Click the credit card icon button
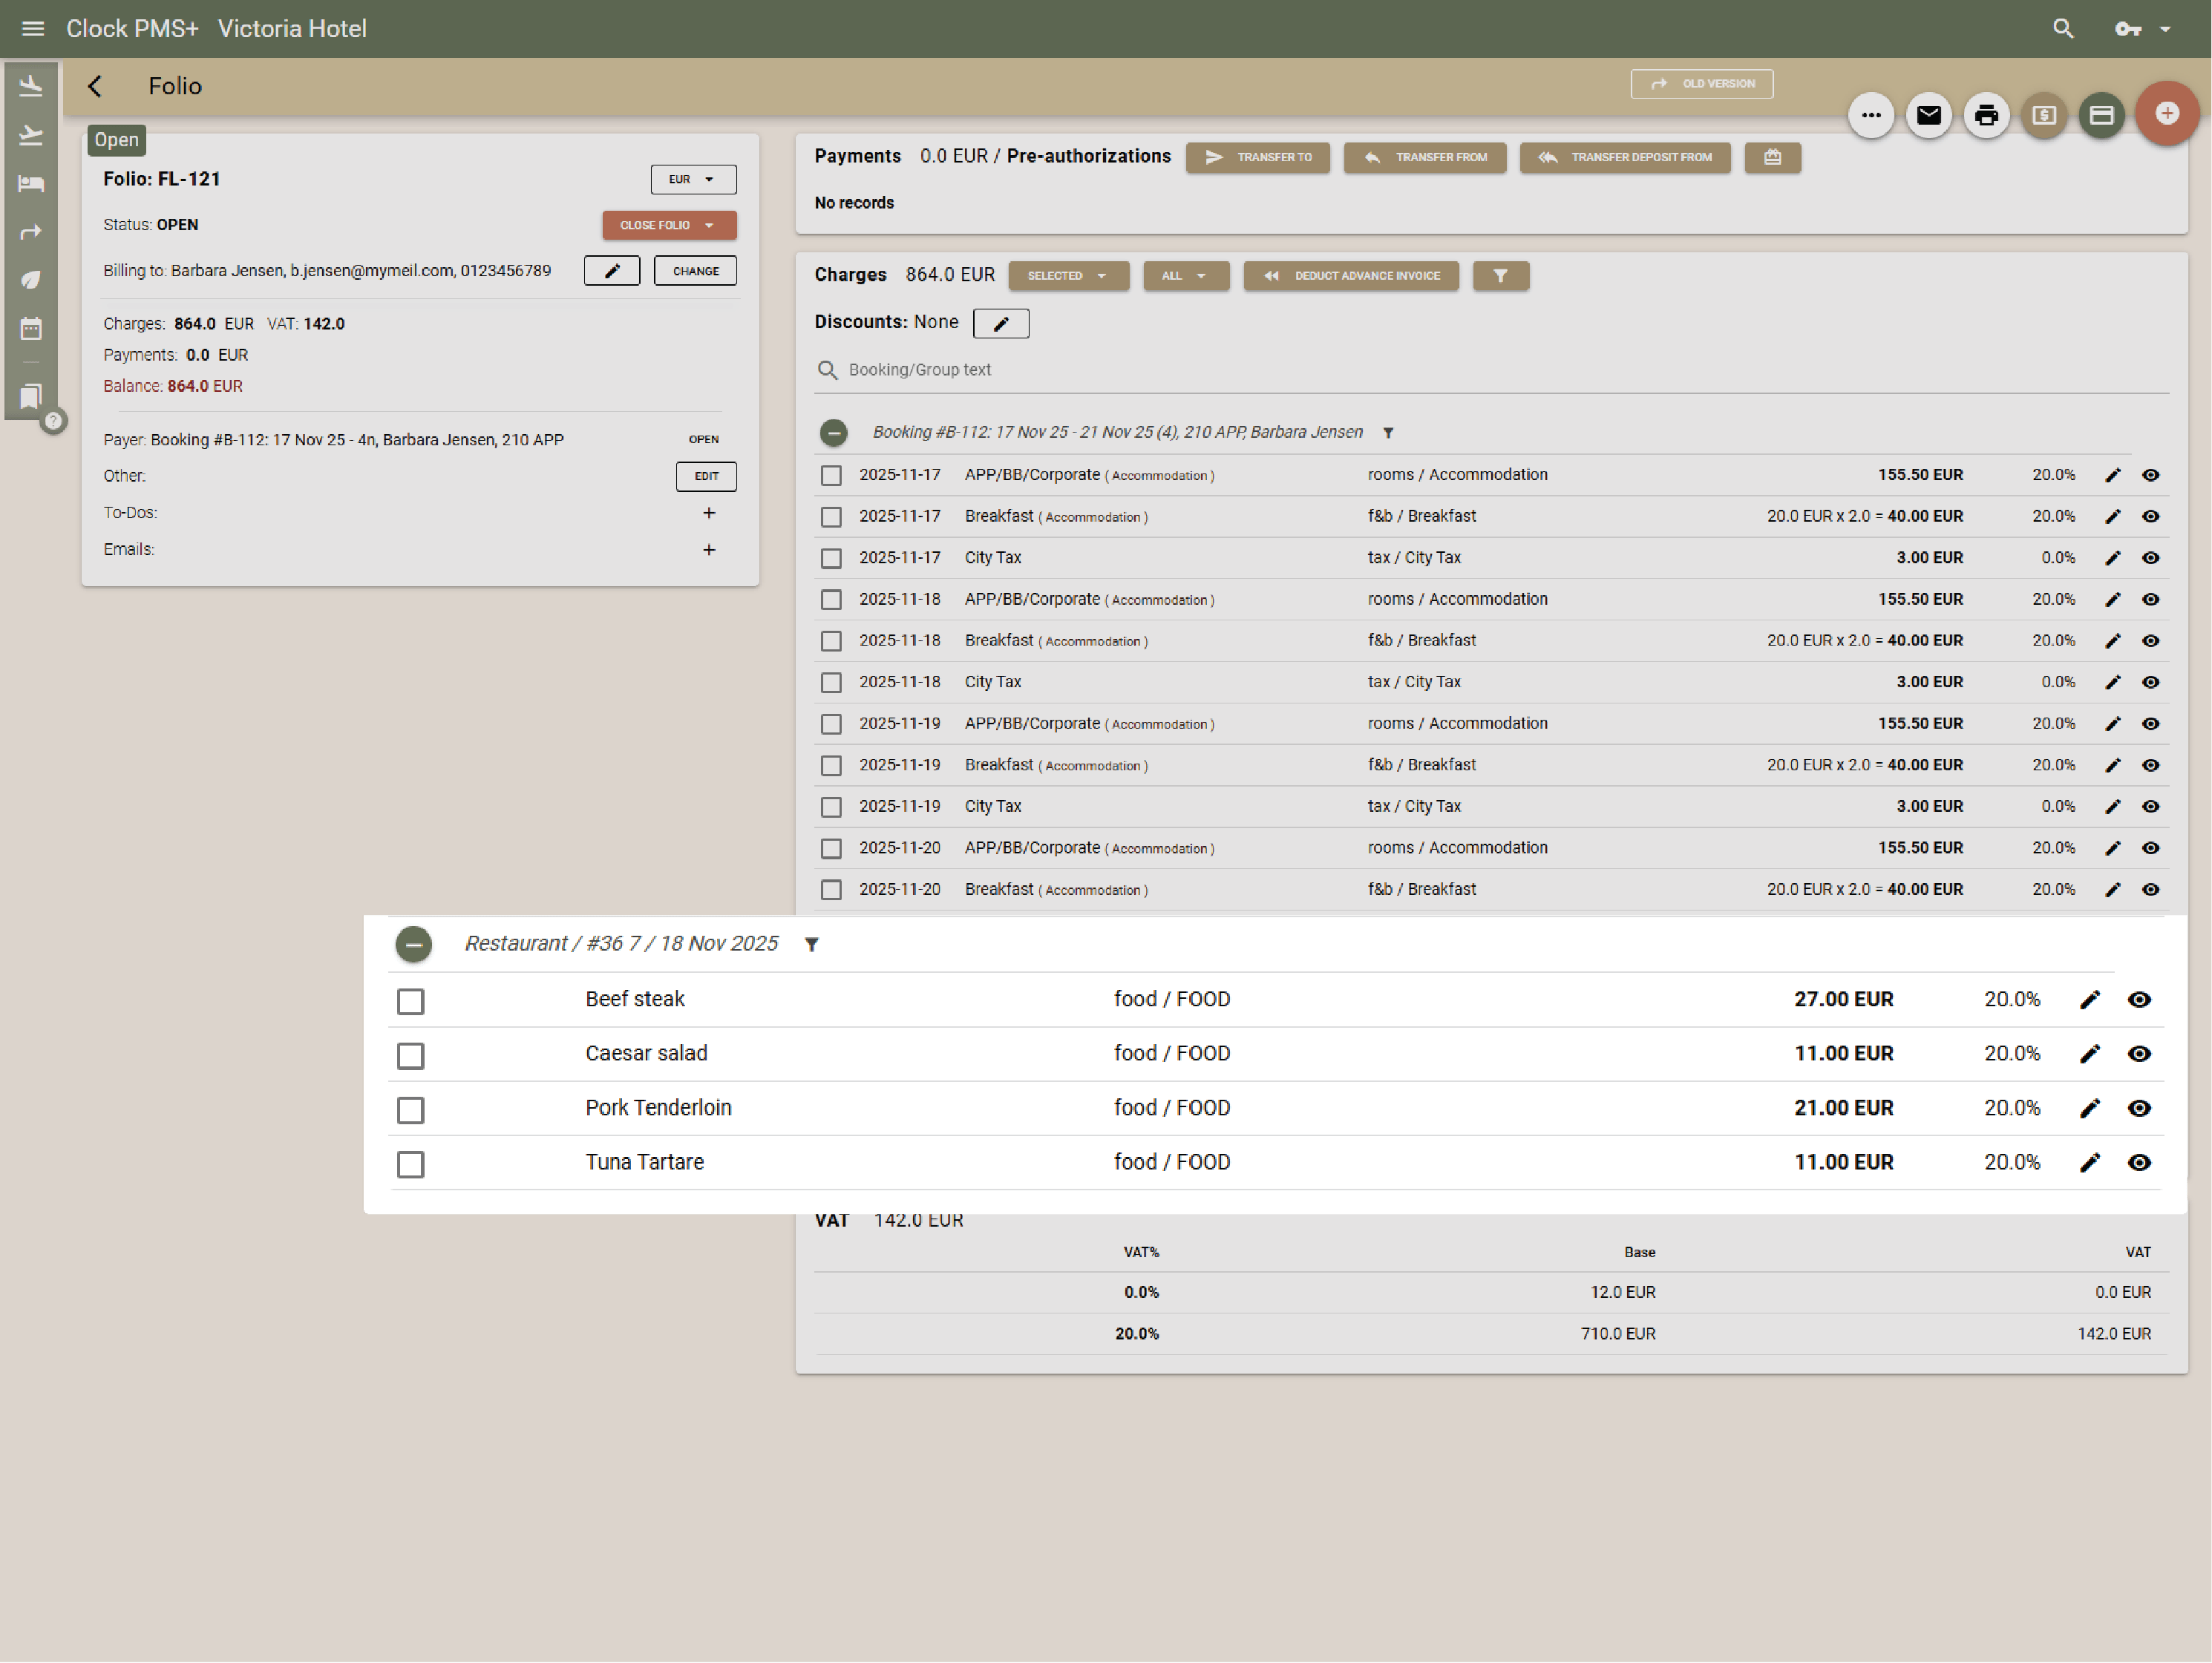Image resolution: width=2212 pixels, height=1663 pixels. (2101, 115)
